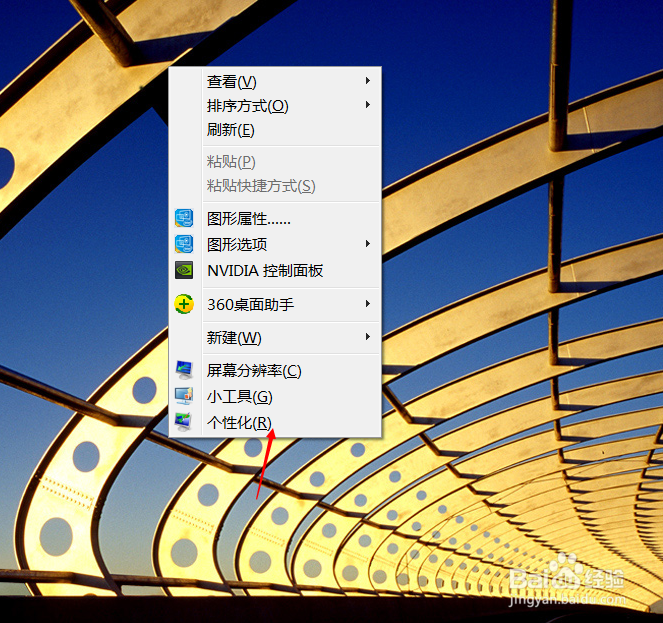Click the greyed 粘贴快捷方式(S) entry
Screen dimensions: 663x623
pyautogui.click(x=275, y=186)
